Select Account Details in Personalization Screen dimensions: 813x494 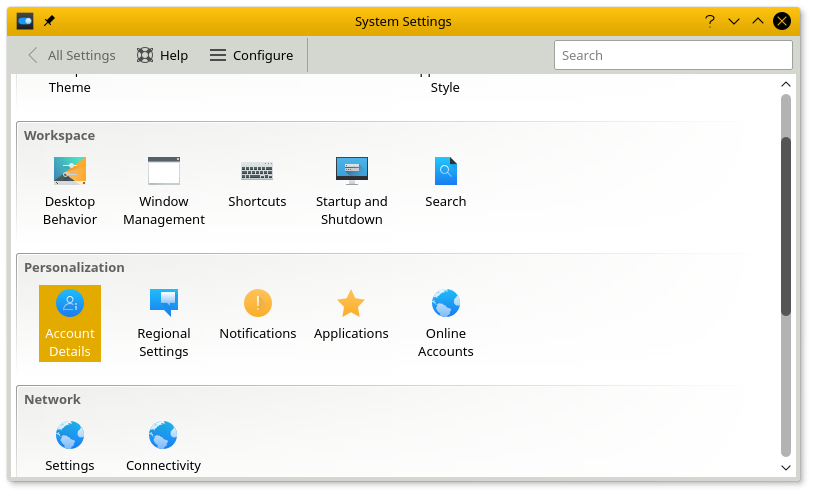(70, 322)
